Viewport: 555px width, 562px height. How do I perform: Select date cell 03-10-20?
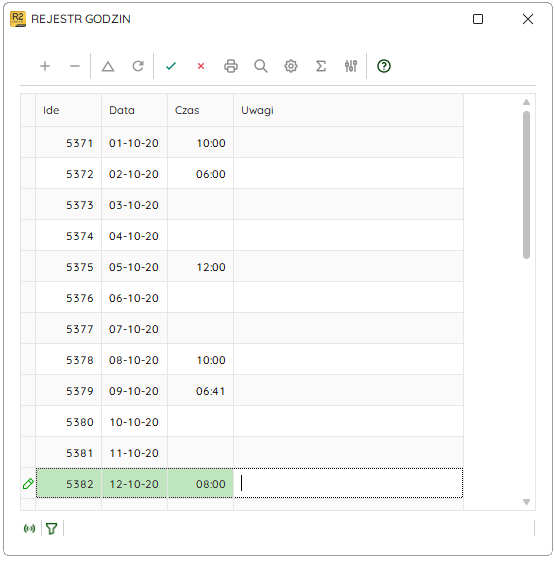click(x=134, y=205)
